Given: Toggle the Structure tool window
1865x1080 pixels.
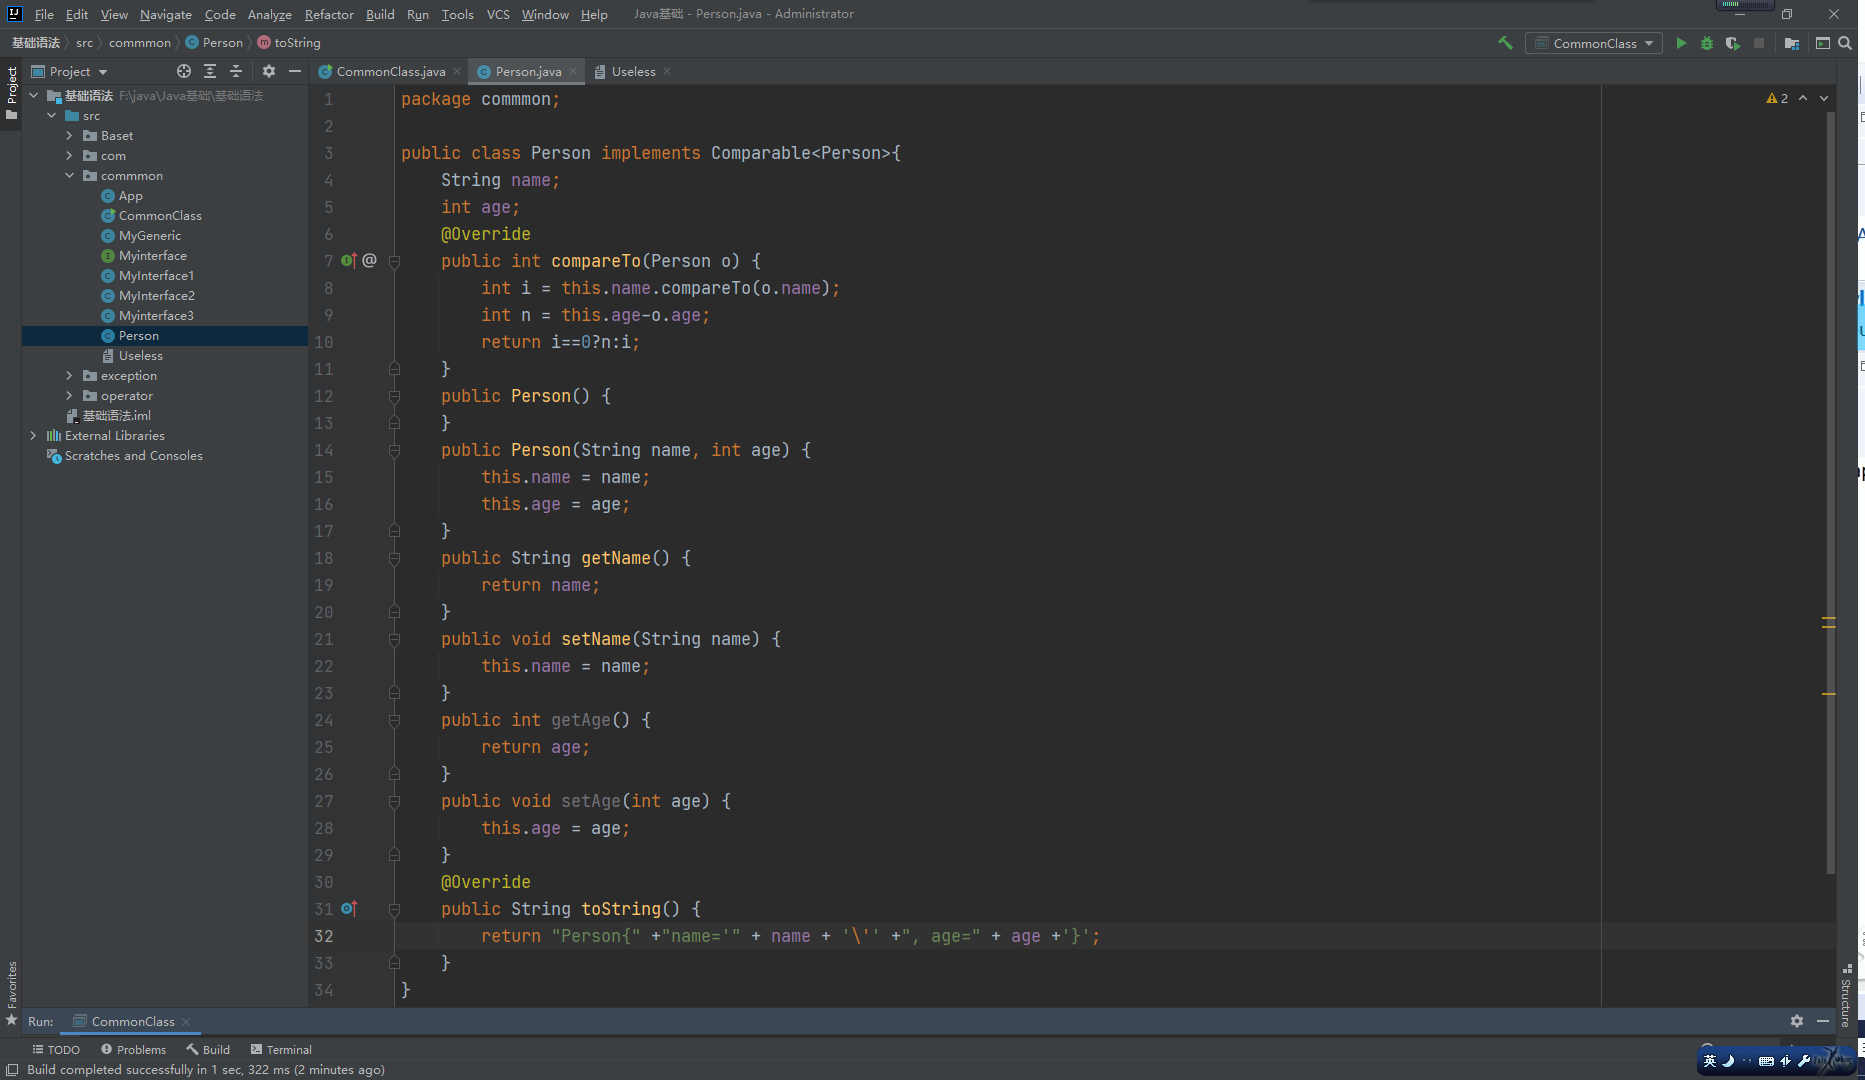Looking at the screenshot, I should coord(1846,996).
